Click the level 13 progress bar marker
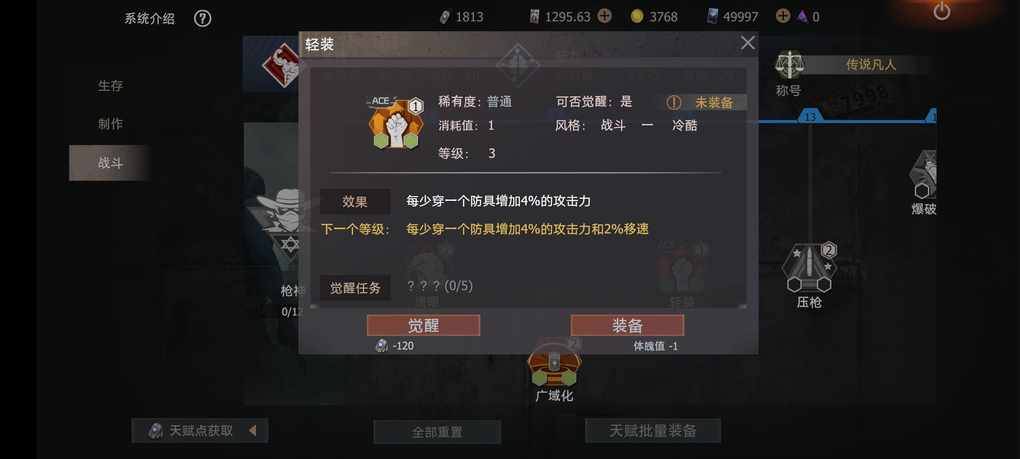 point(810,116)
